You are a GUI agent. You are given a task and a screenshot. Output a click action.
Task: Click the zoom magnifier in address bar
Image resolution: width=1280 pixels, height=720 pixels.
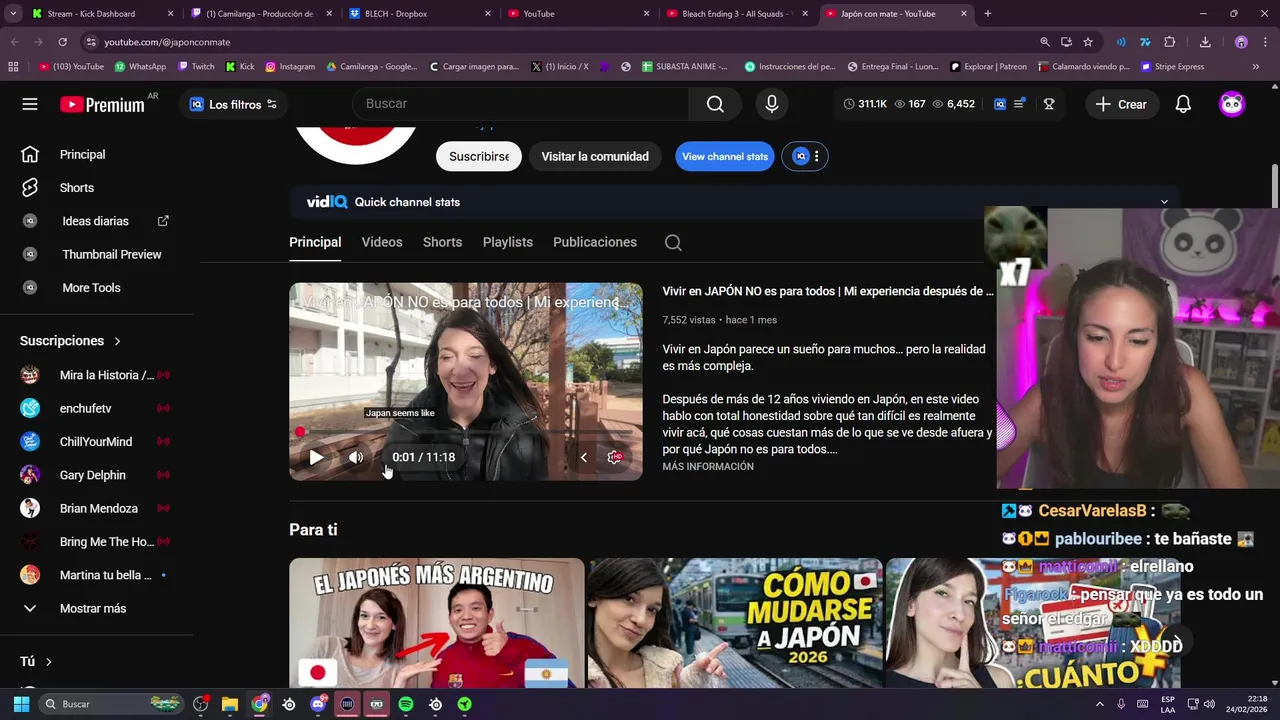coord(1044,42)
